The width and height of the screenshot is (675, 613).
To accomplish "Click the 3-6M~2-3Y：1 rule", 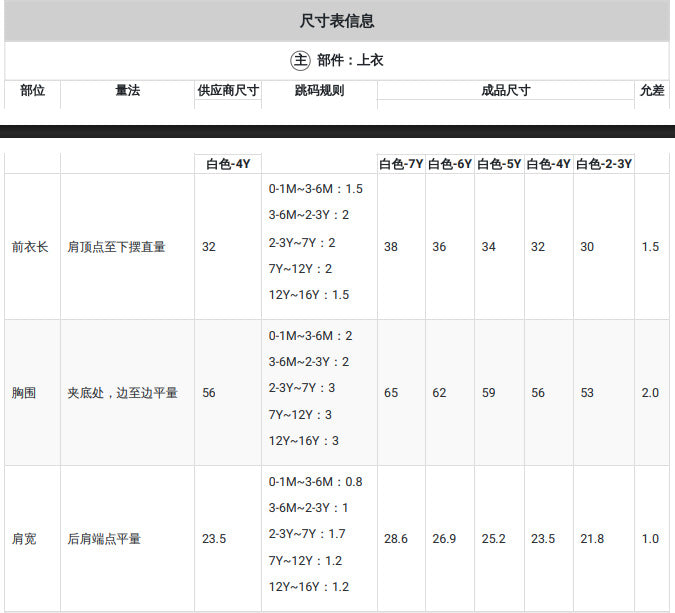I will [x=308, y=508].
